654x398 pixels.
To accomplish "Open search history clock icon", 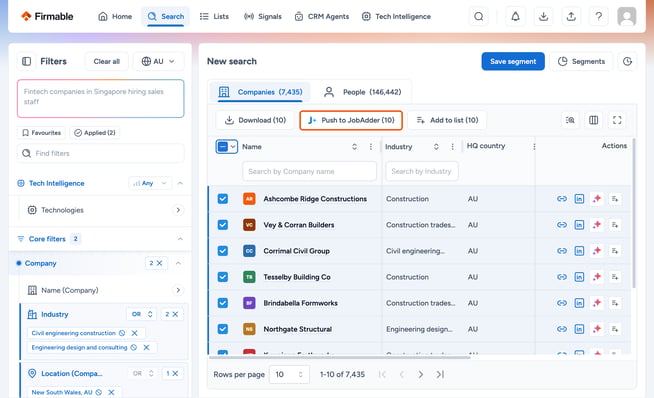I will (627, 61).
